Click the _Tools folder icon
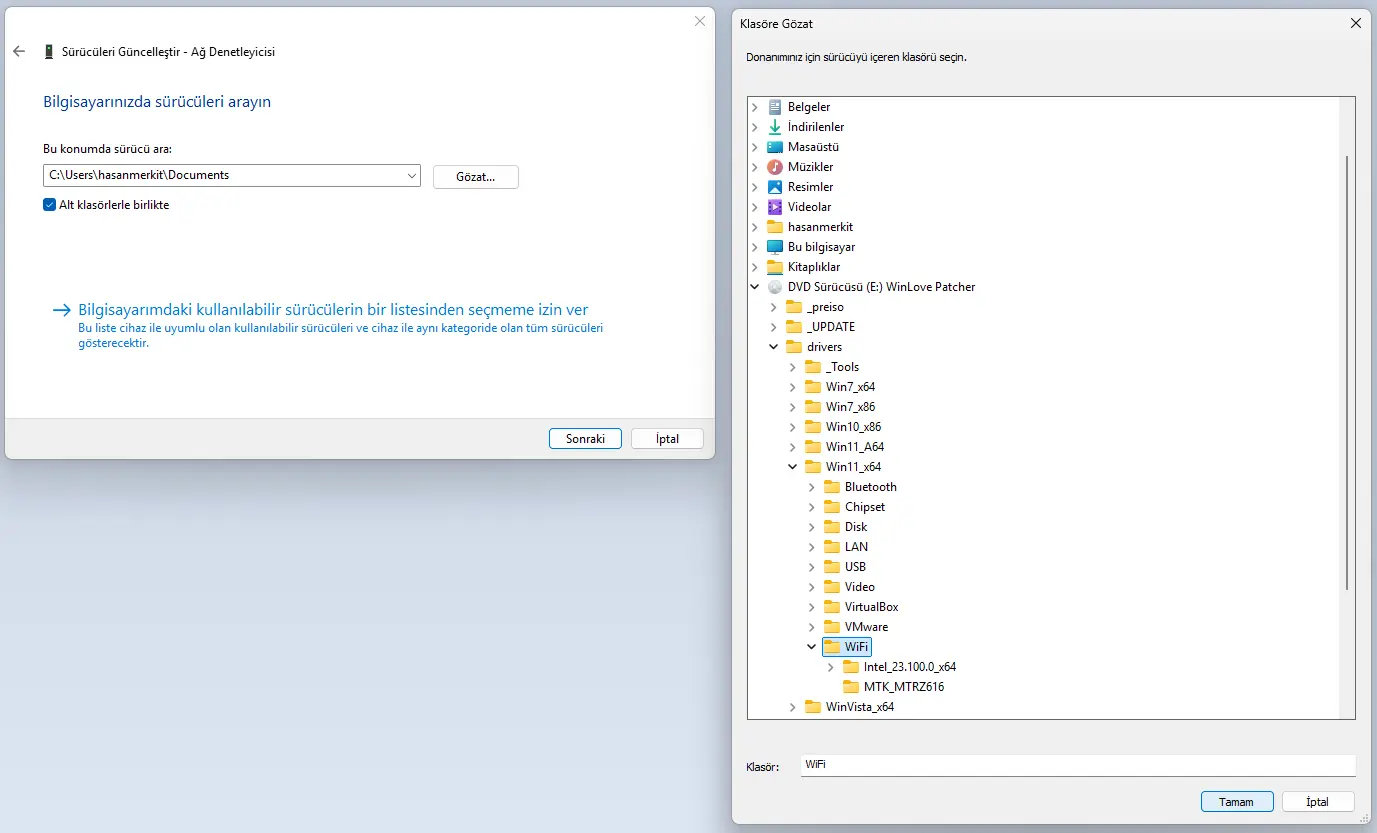This screenshot has width=1377, height=833. click(x=813, y=367)
